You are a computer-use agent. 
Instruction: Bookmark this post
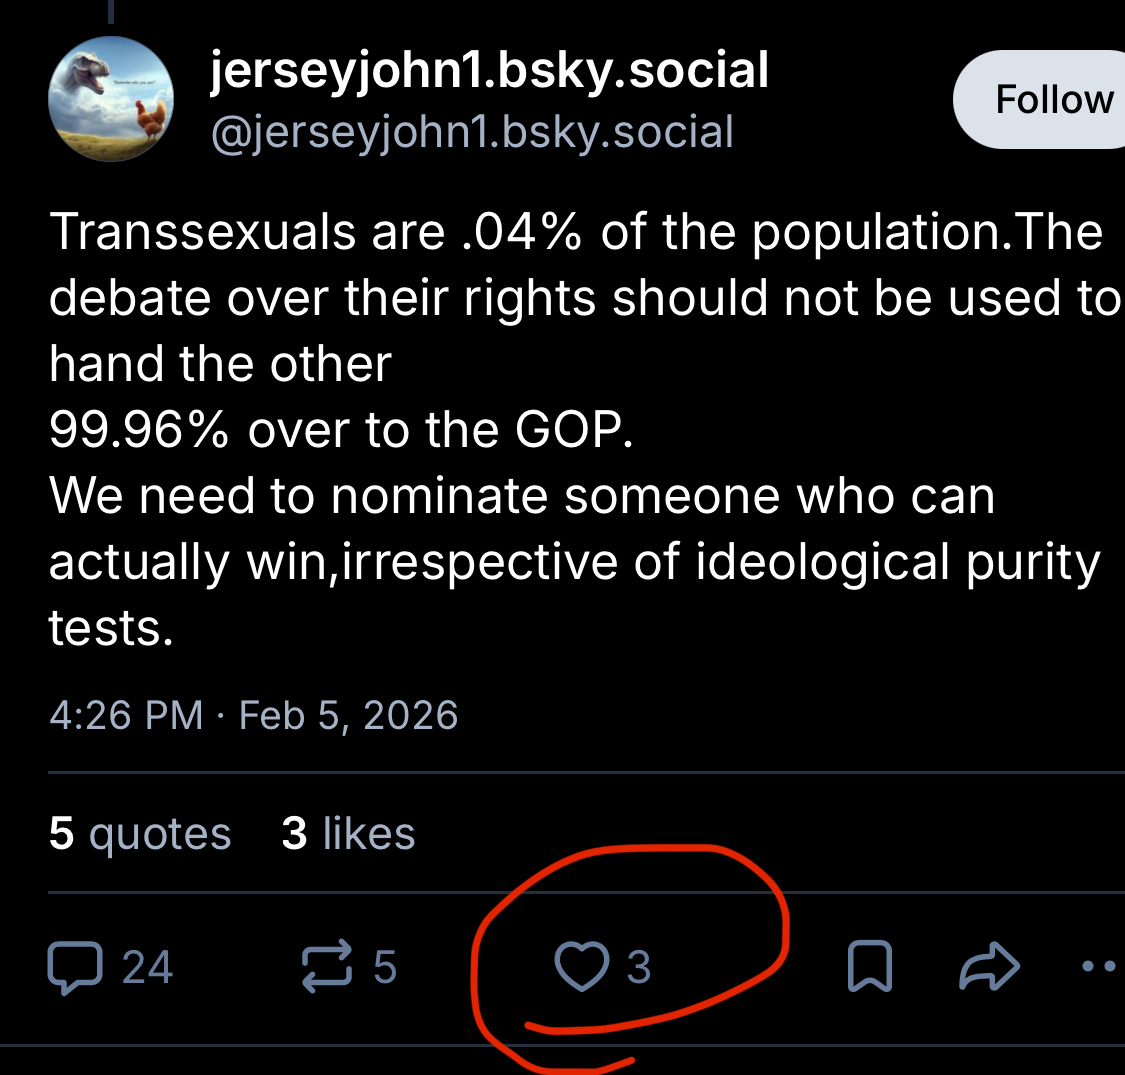click(x=869, y=968)
